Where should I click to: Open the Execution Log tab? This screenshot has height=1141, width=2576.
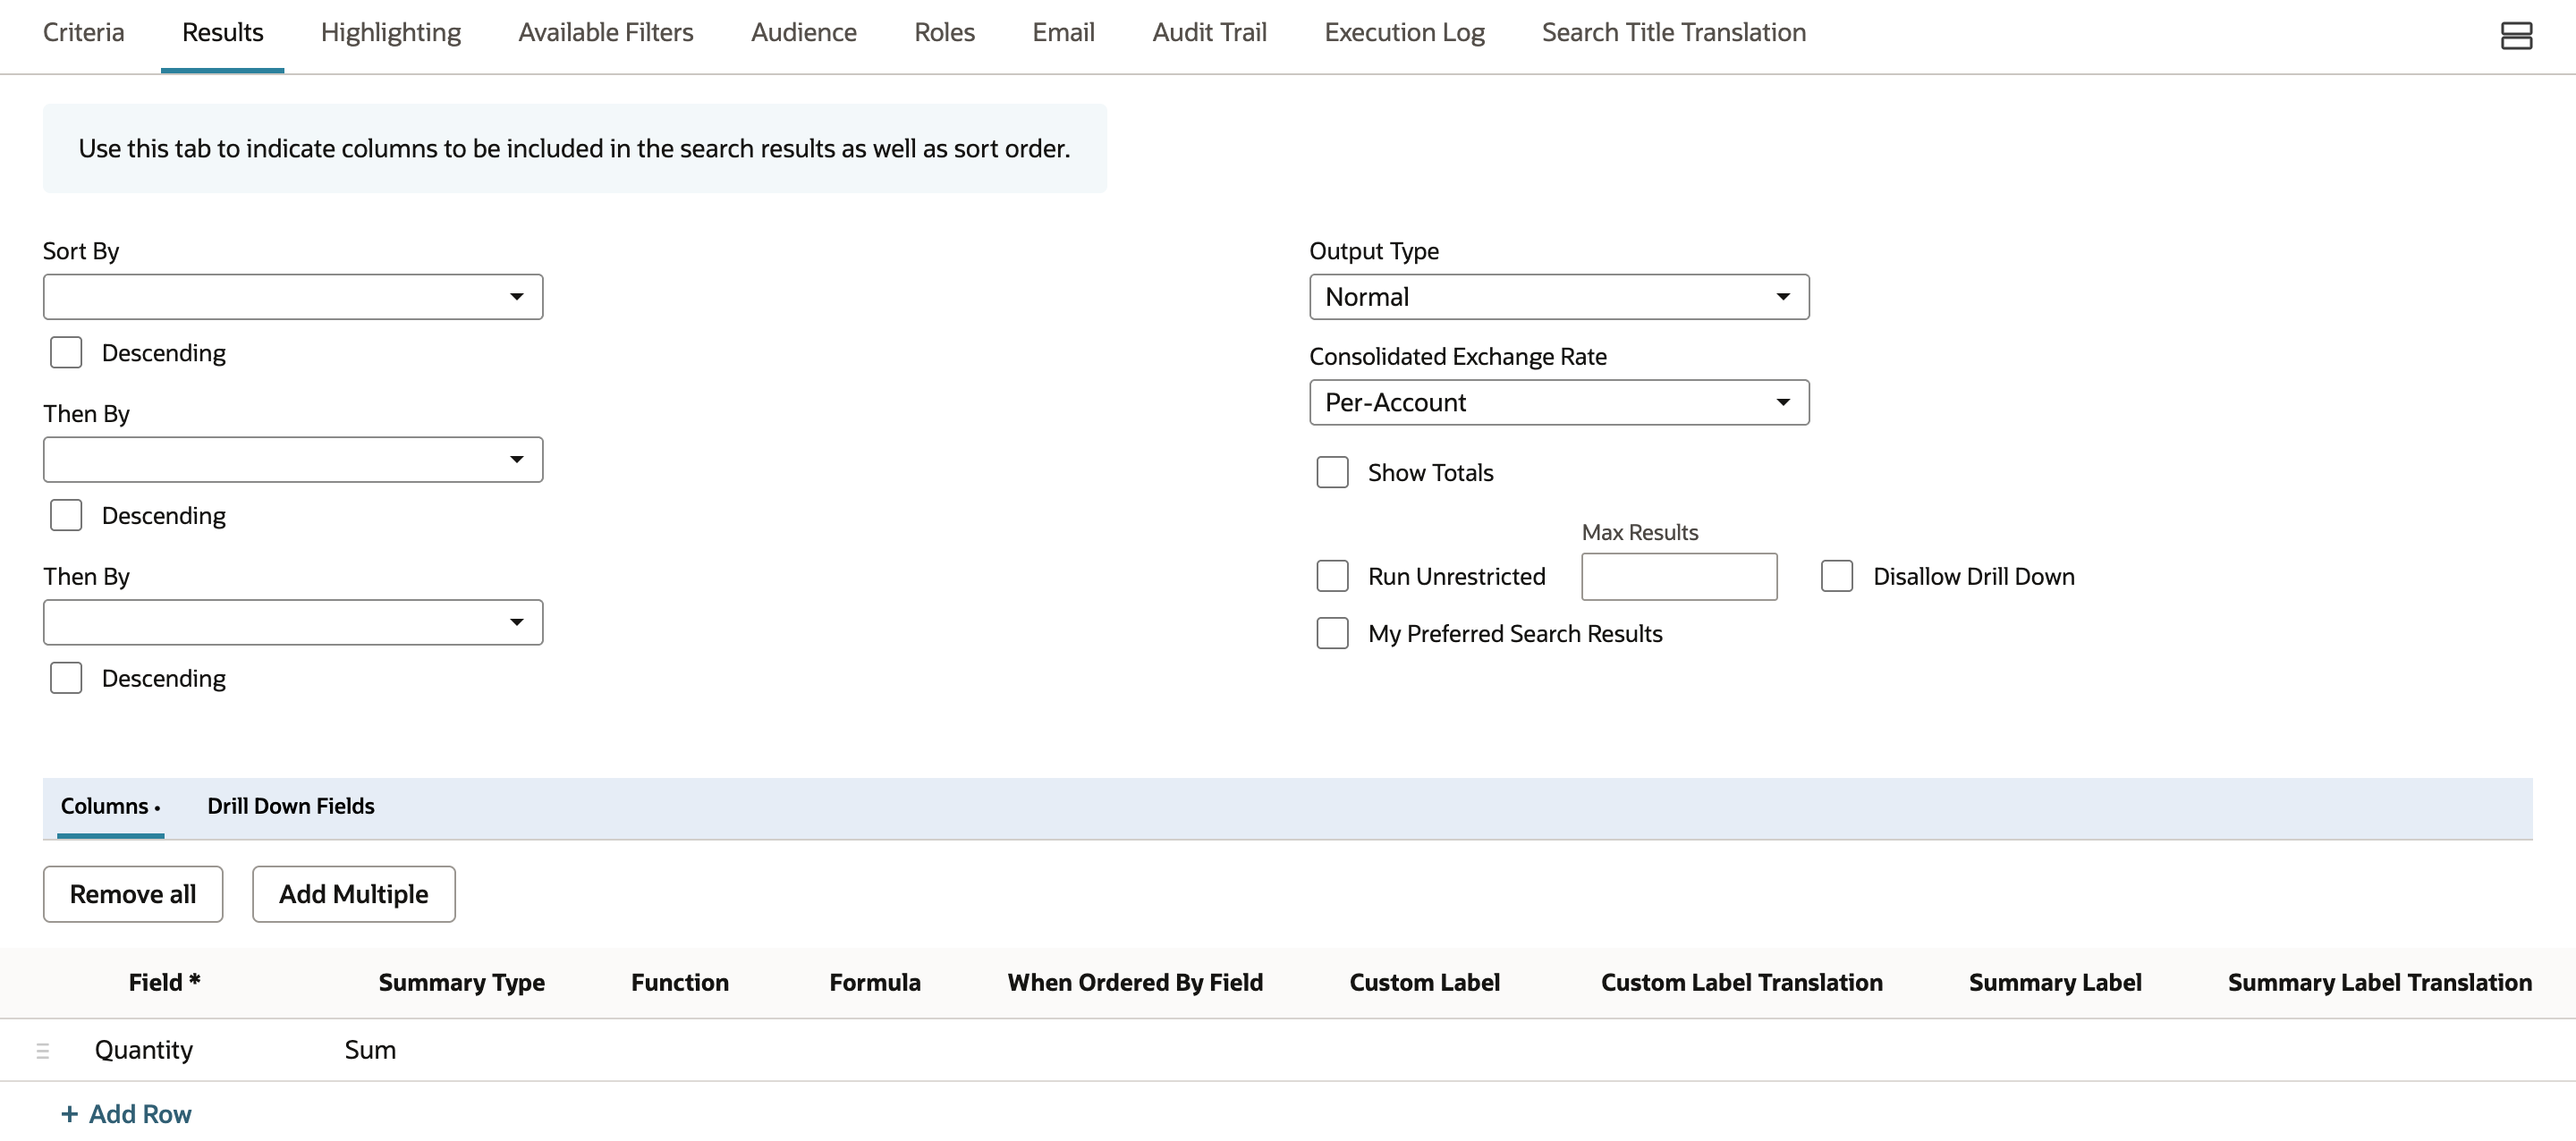click(1404, 32)
